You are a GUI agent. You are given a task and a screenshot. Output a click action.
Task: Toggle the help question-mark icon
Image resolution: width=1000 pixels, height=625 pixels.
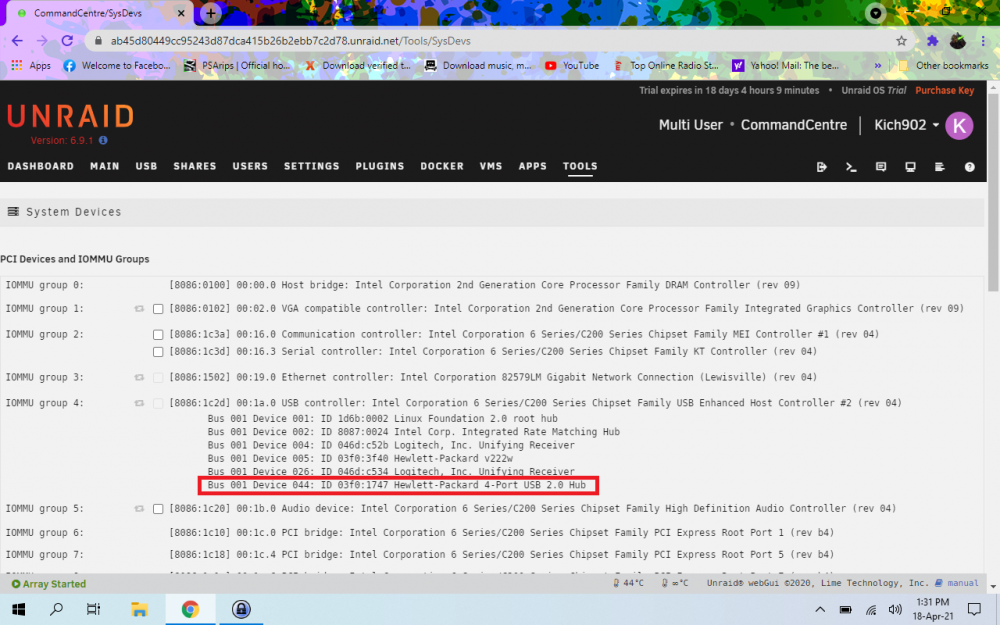(969, 166)
